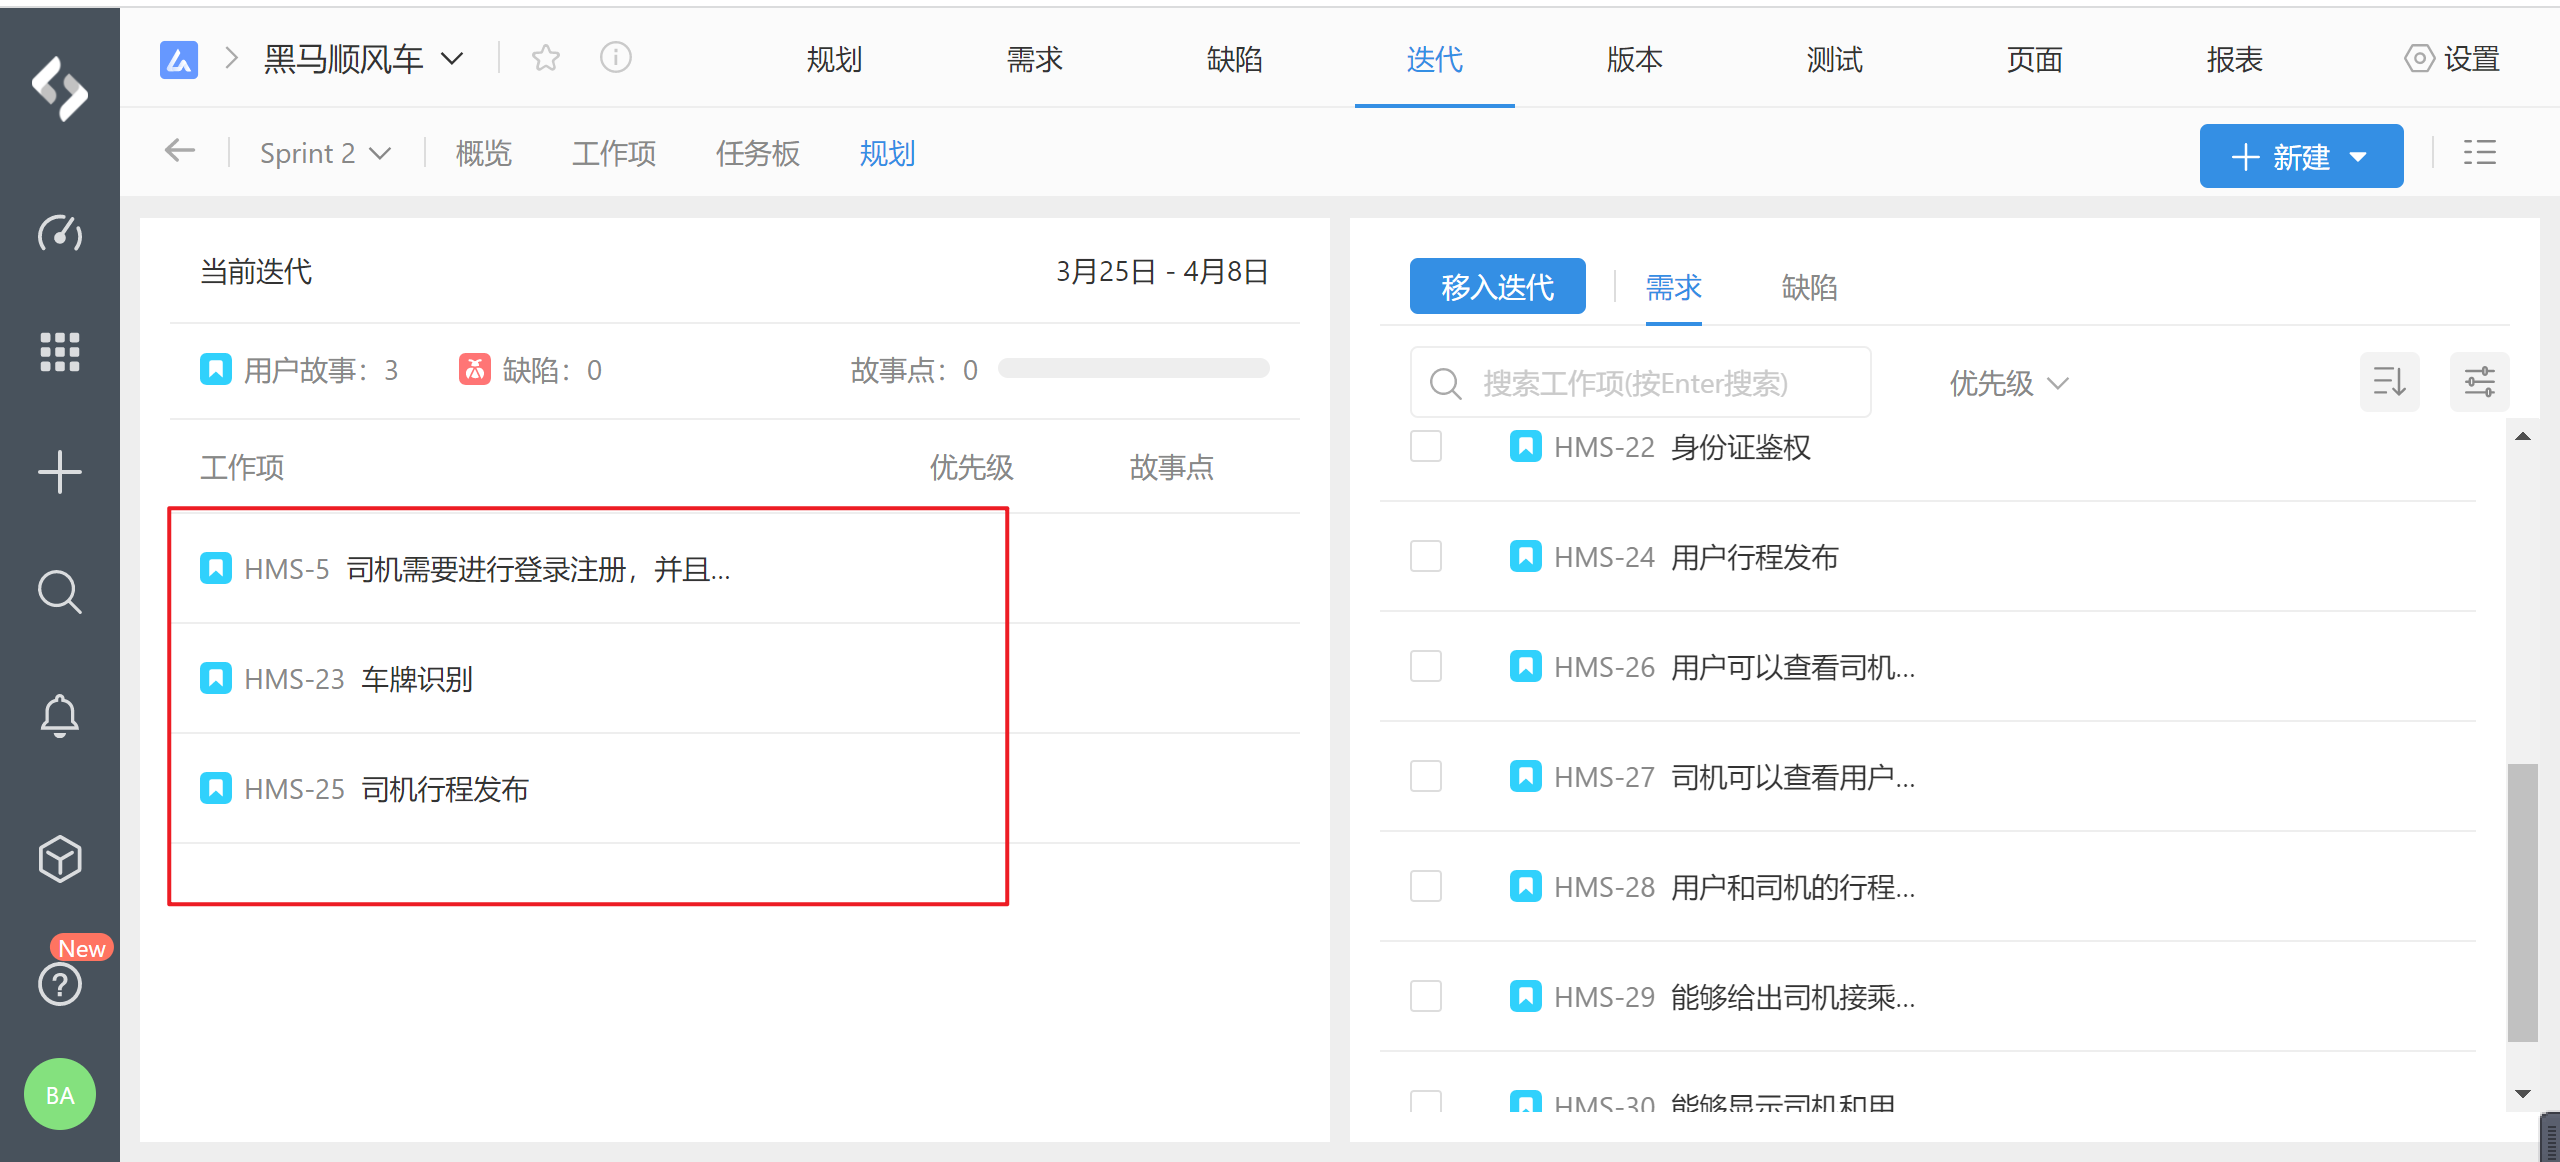
Task: Check the HMS-24 用户行程发布 checkbox
Action: click(1426, 556)
